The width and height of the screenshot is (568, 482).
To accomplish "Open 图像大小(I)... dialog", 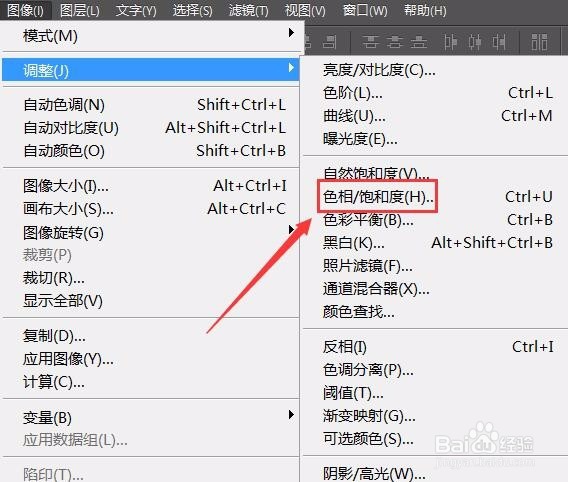I will click(150, 186).
